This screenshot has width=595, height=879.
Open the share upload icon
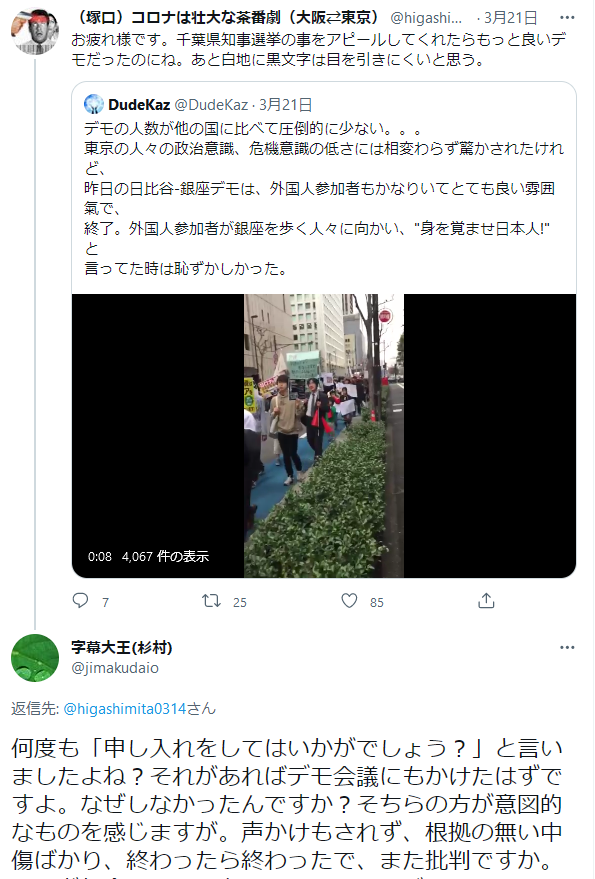click(x=486, y=600)
